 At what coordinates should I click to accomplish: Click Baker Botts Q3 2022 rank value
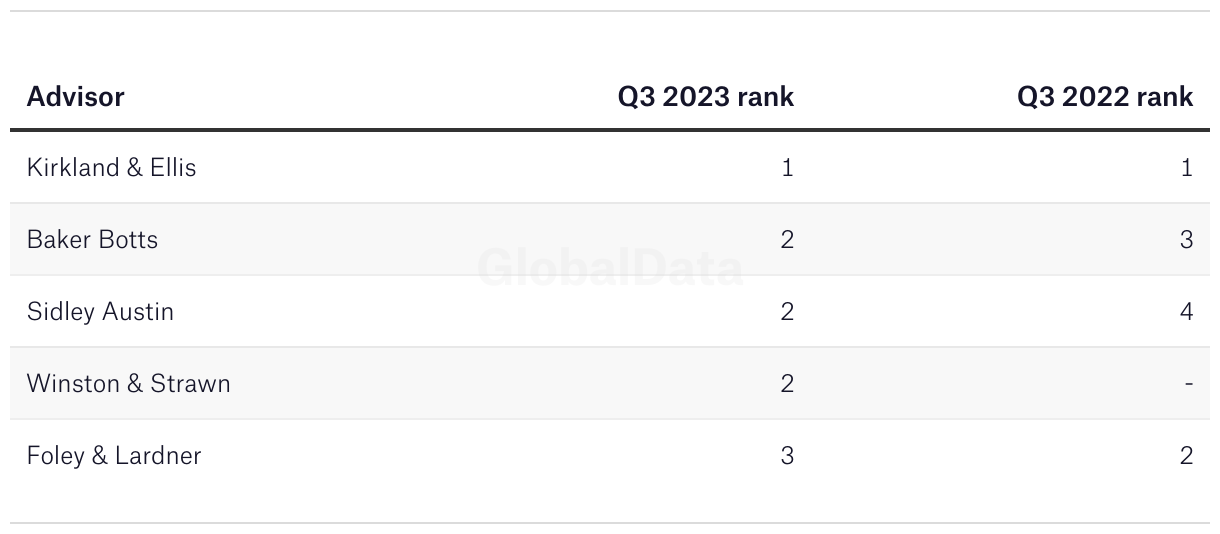pos(1186,239)
